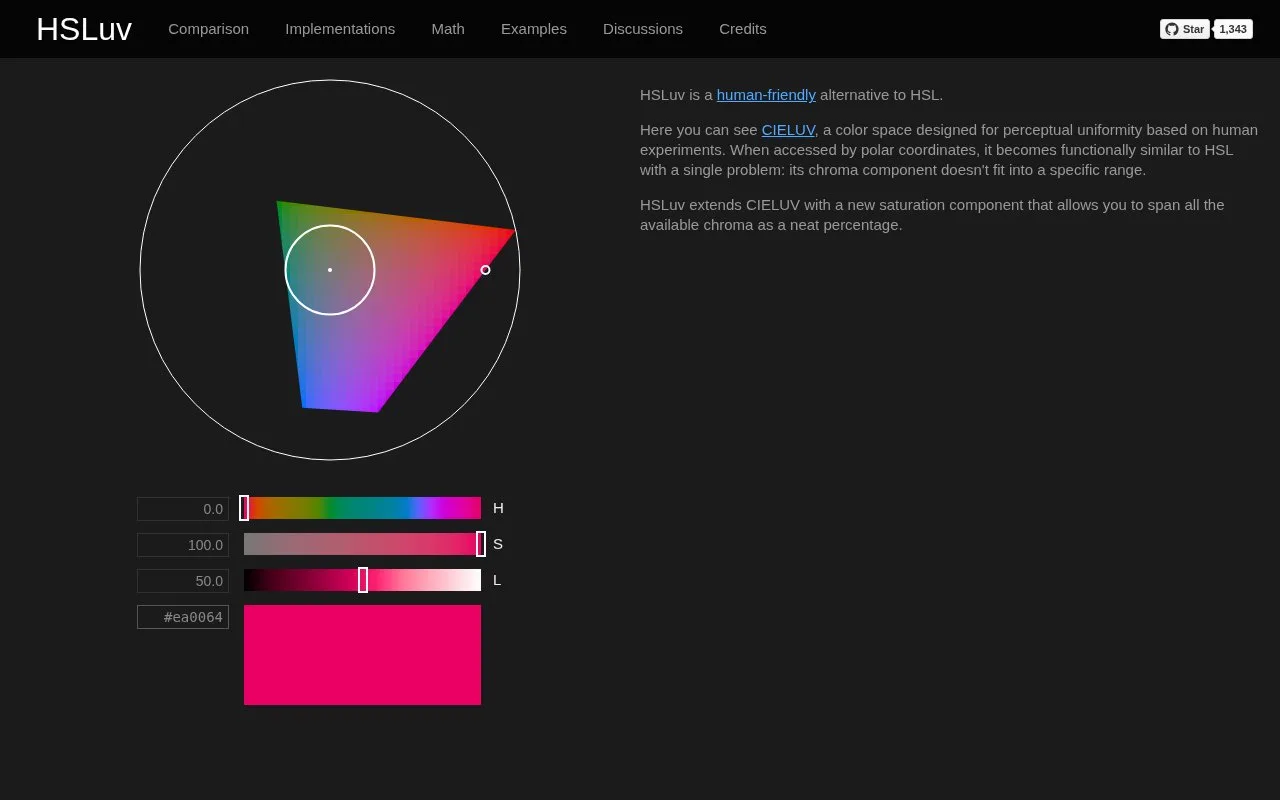Focus the lightness field showing 50.0
Image resolution: width=1280 pixels, height=800 pixels.
183,581
